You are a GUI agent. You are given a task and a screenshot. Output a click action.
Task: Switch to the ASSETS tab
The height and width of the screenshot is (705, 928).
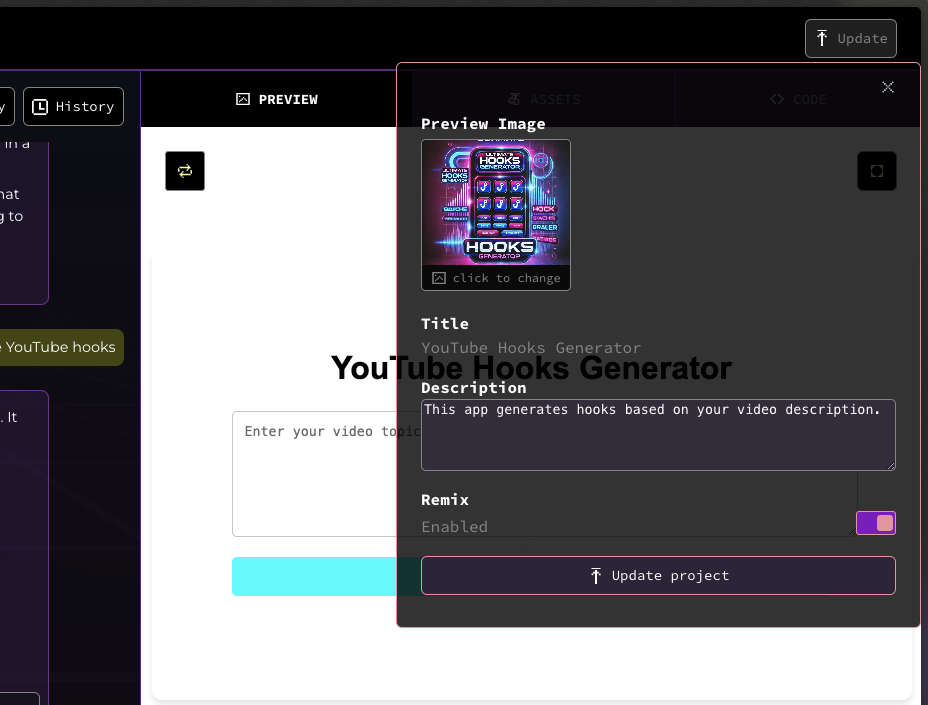tap(544, 99)
